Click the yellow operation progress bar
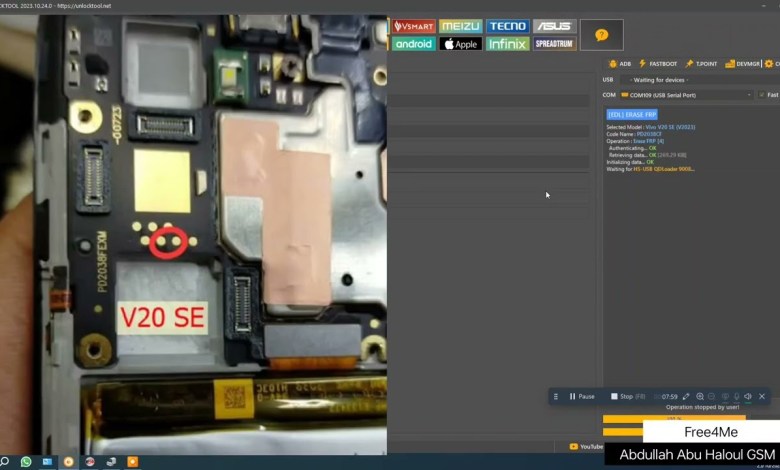The width and height of the screenshot is (780, 470). coord(660,419)
